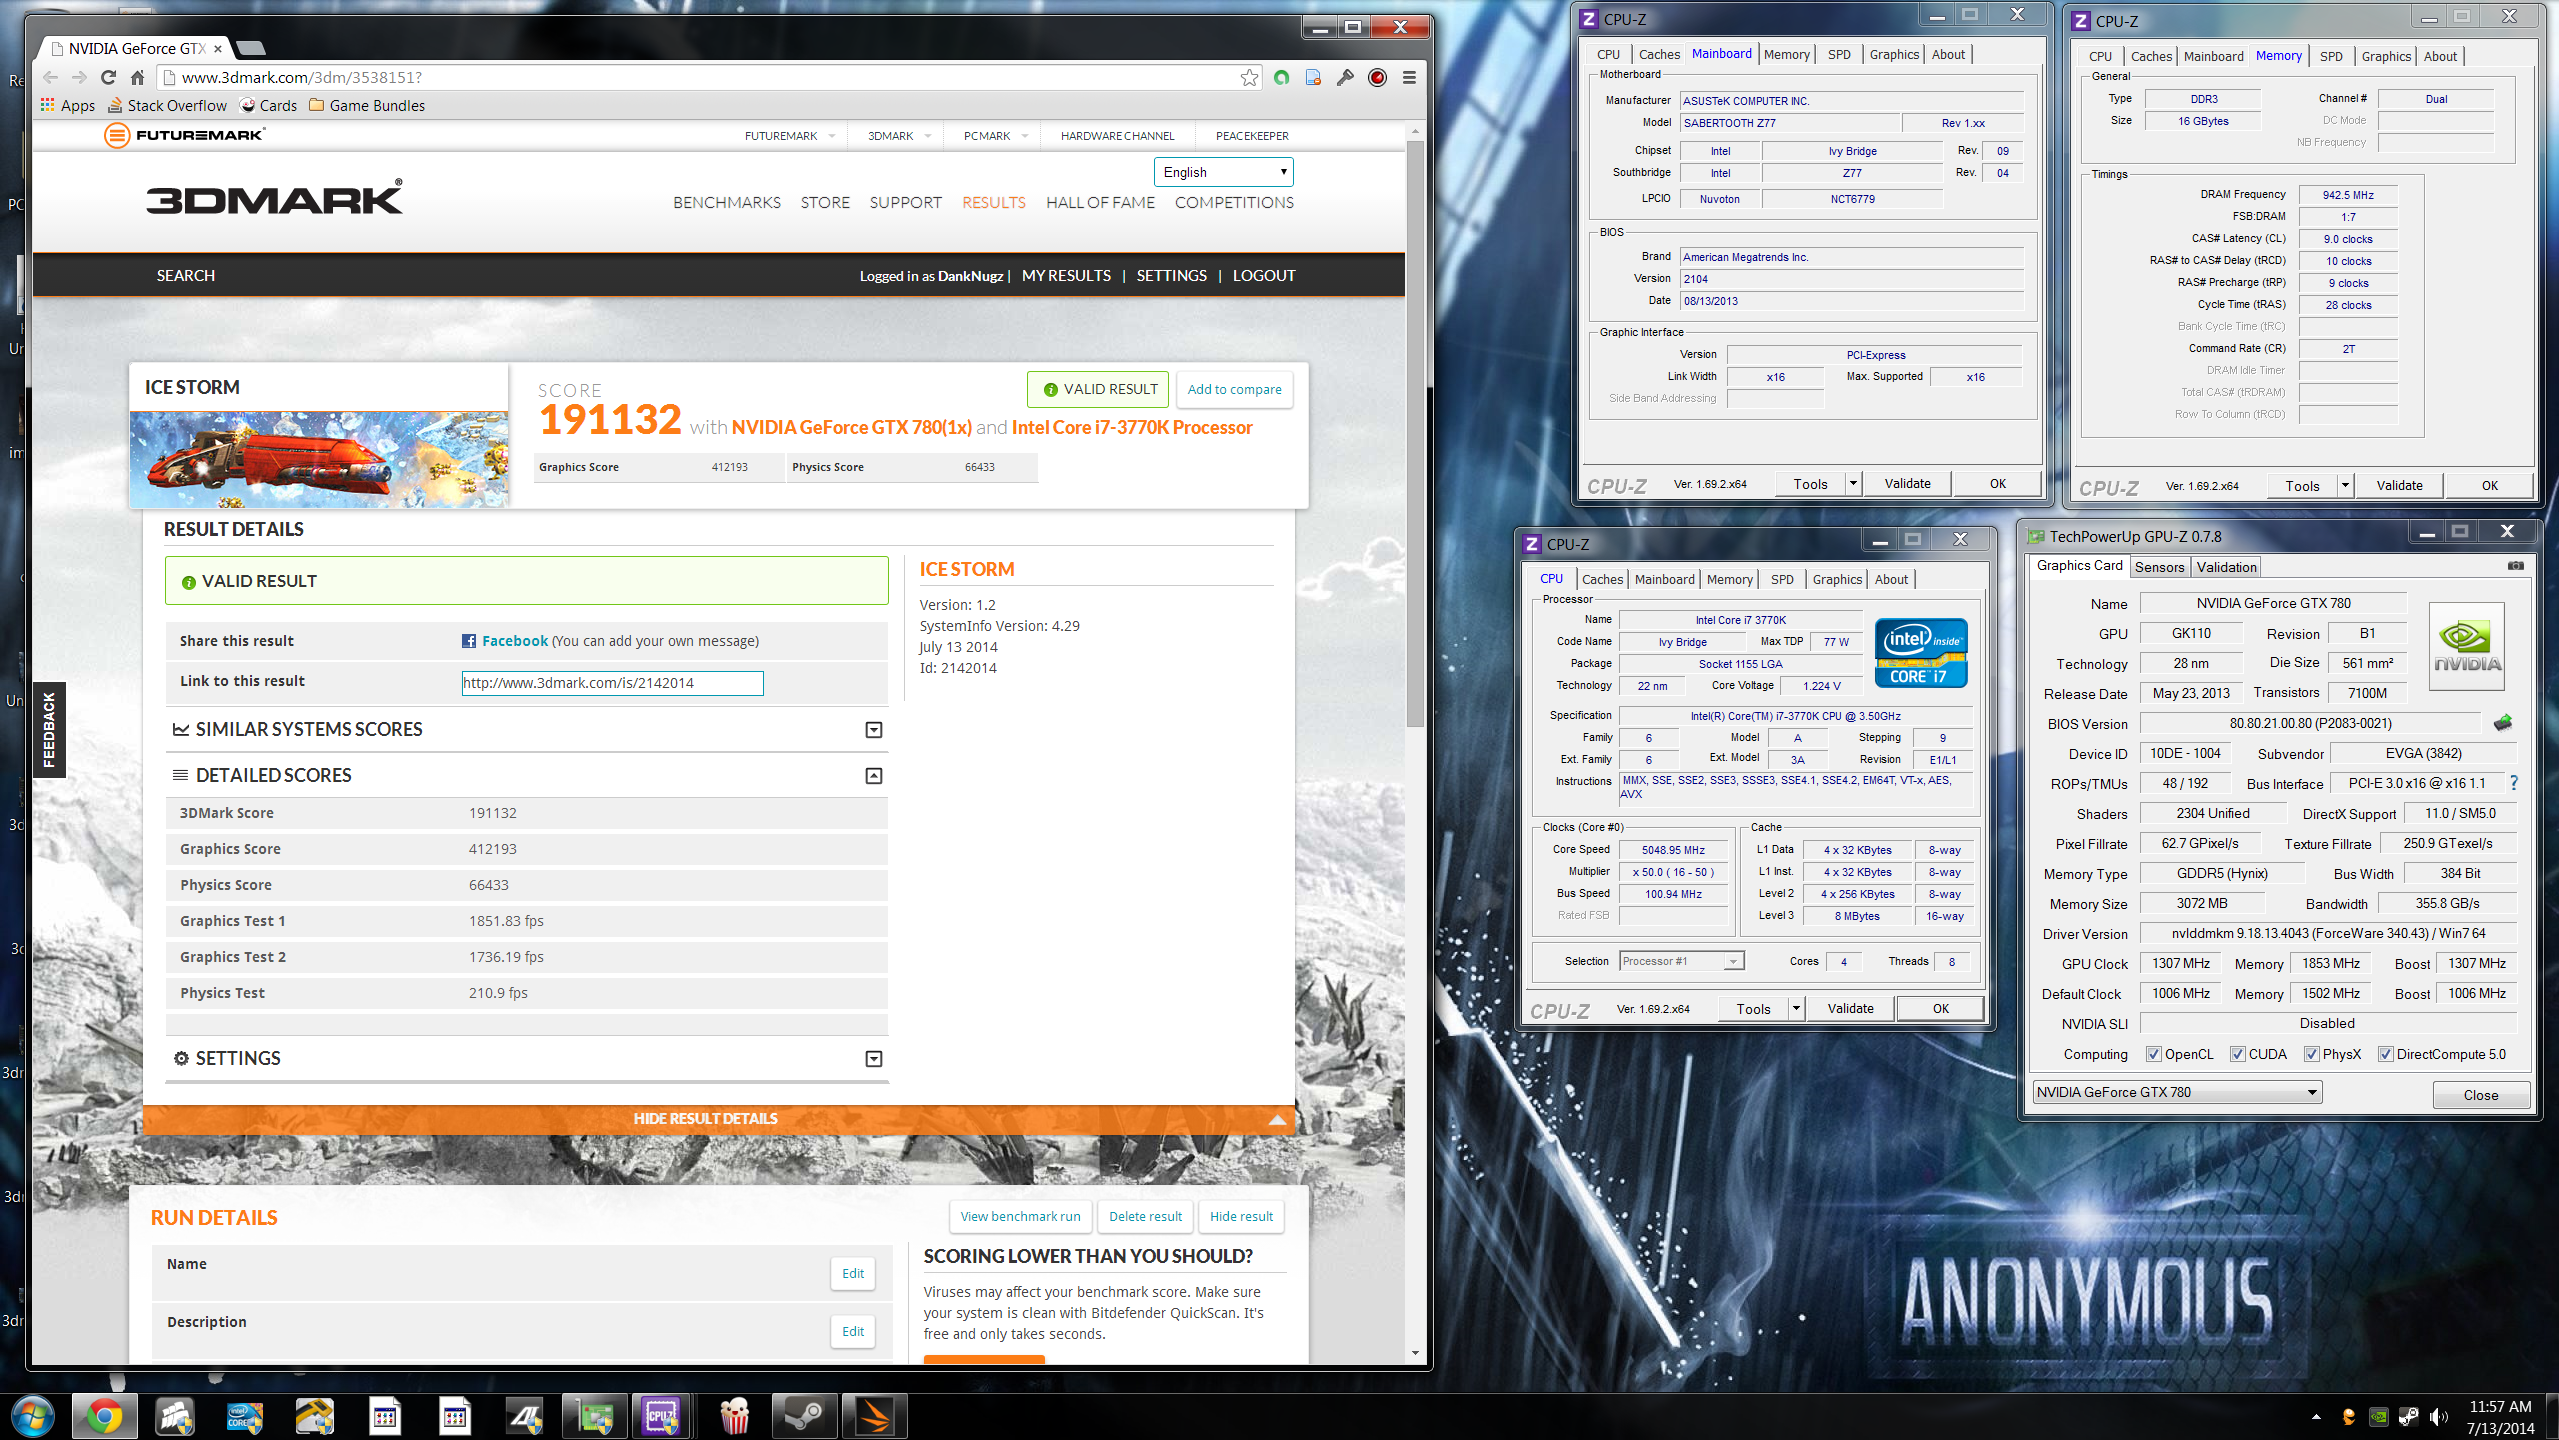
Task: Open Tools dropdown arrow in CPU-Z Mainboard window
Action: tap(1852, 484)
